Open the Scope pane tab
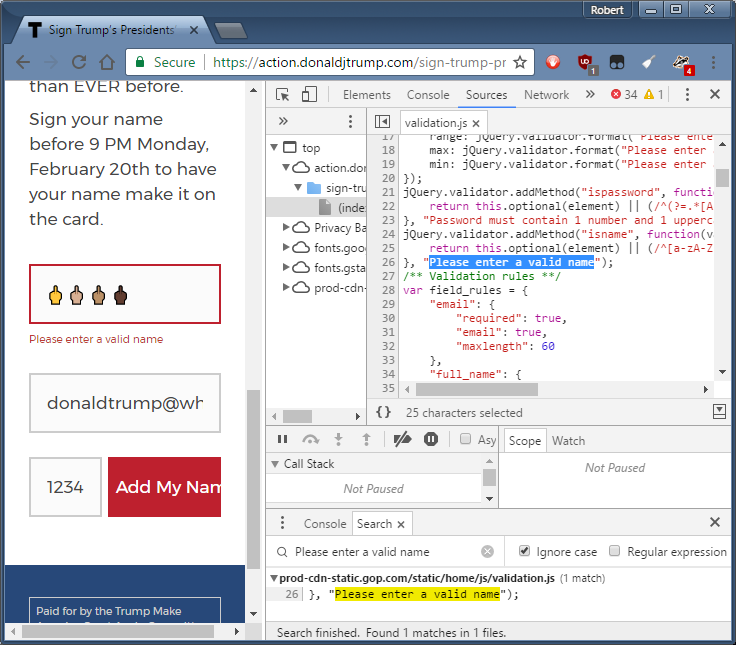 point(525,441)
